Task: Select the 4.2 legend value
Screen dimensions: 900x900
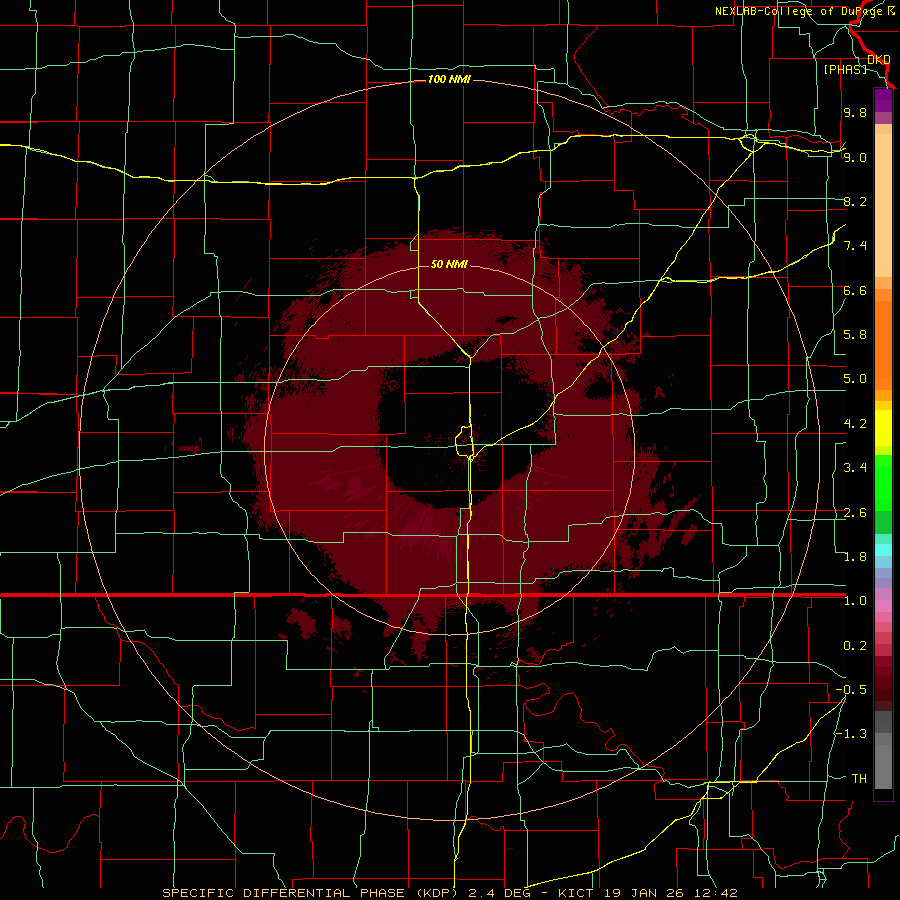Action: coord(855,424)
